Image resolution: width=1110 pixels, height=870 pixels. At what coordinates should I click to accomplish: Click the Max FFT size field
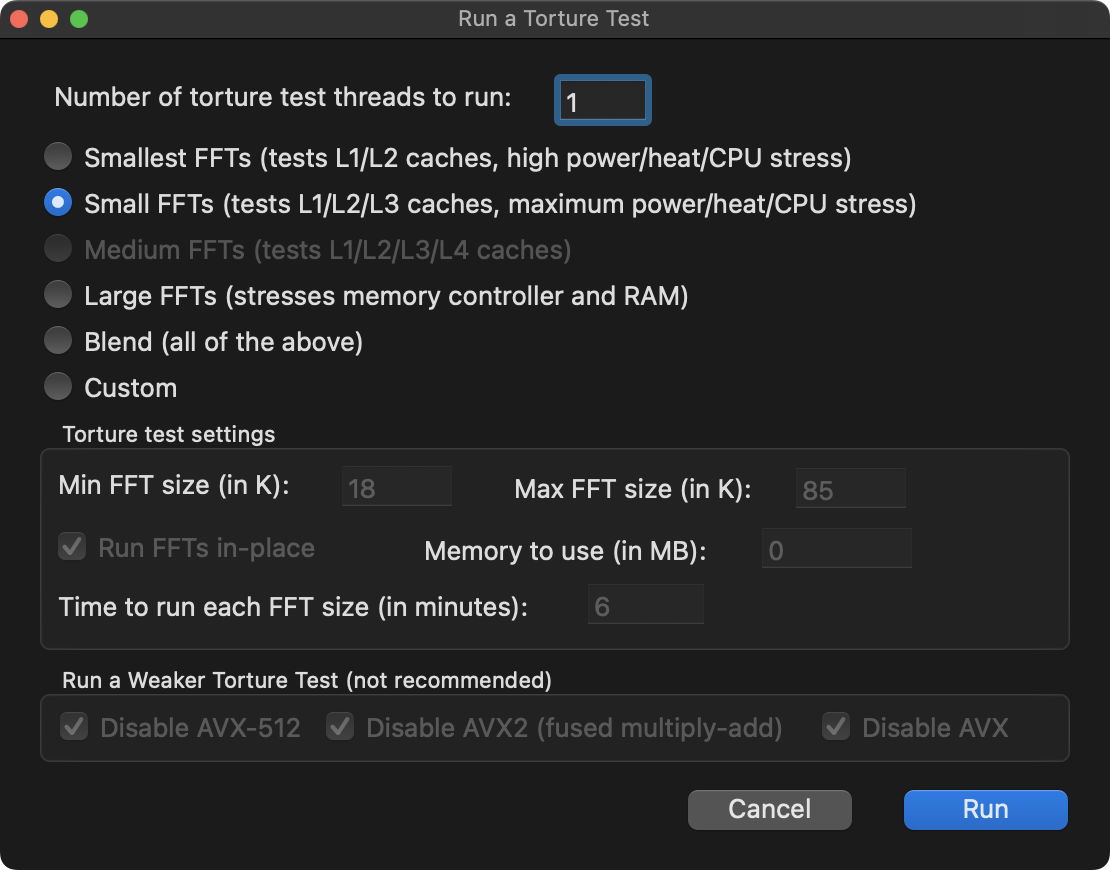[851, 489]
